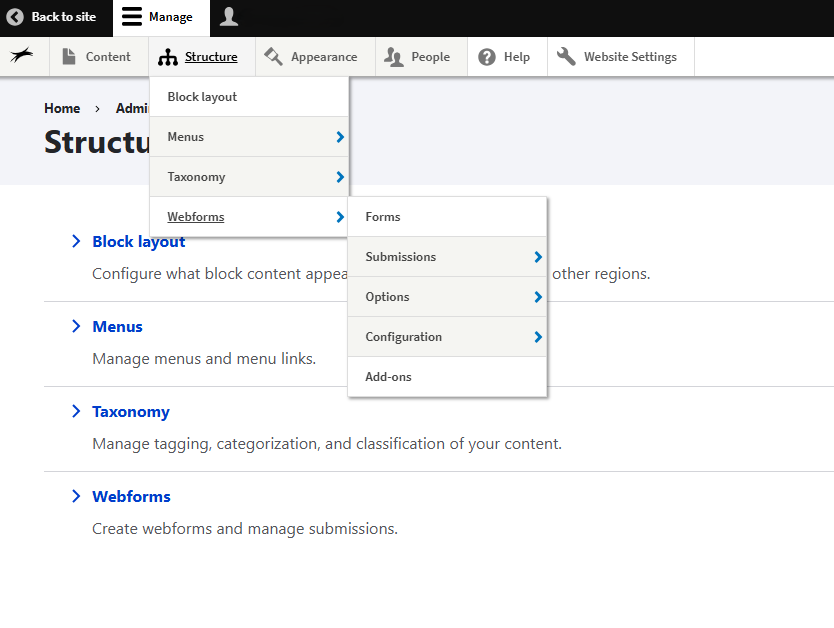Viewport: 834px width, 628px height.
Task: Open the Appearance toolbar menu
Action: (x=315, y=56)
